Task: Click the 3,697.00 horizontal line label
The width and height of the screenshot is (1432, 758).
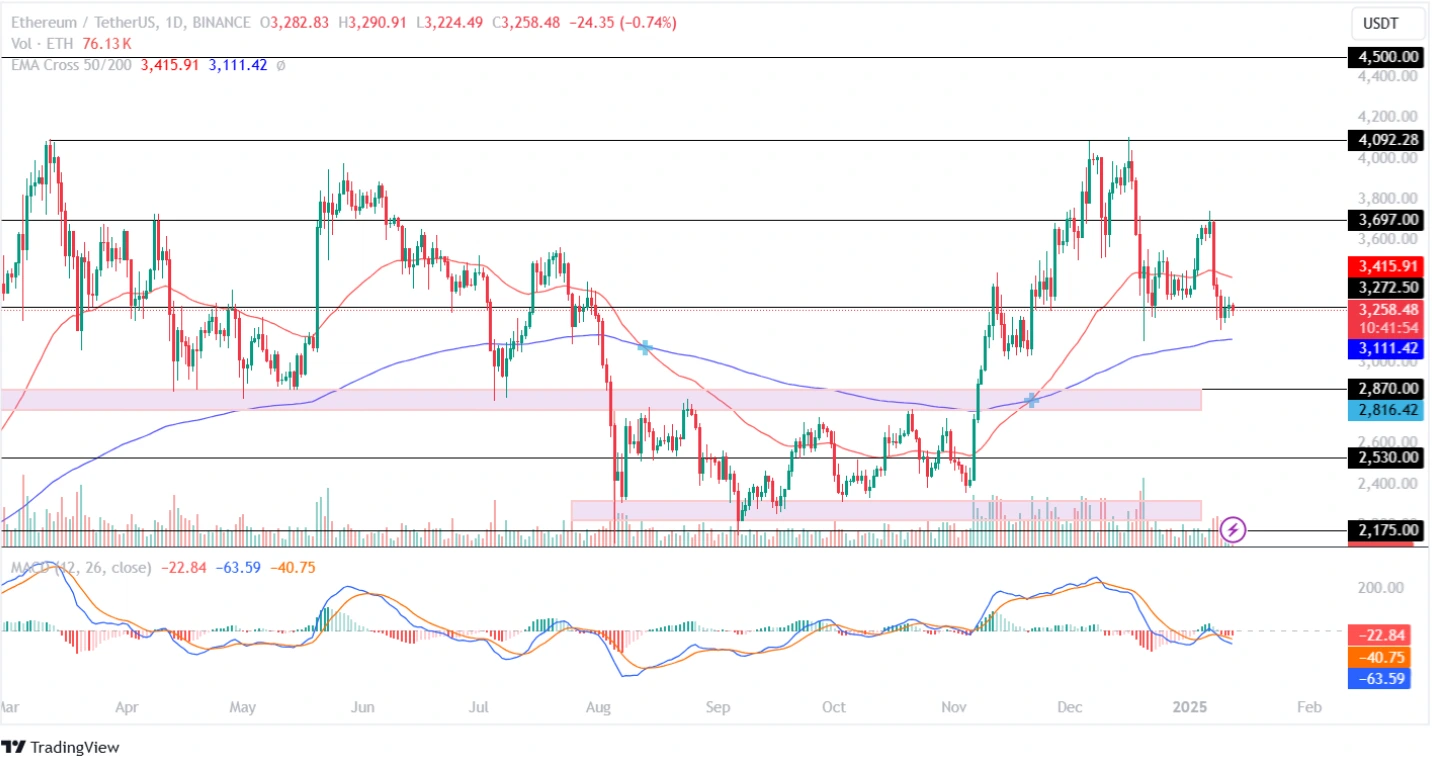Action: pyautogui.click(x=1384, y=219)
